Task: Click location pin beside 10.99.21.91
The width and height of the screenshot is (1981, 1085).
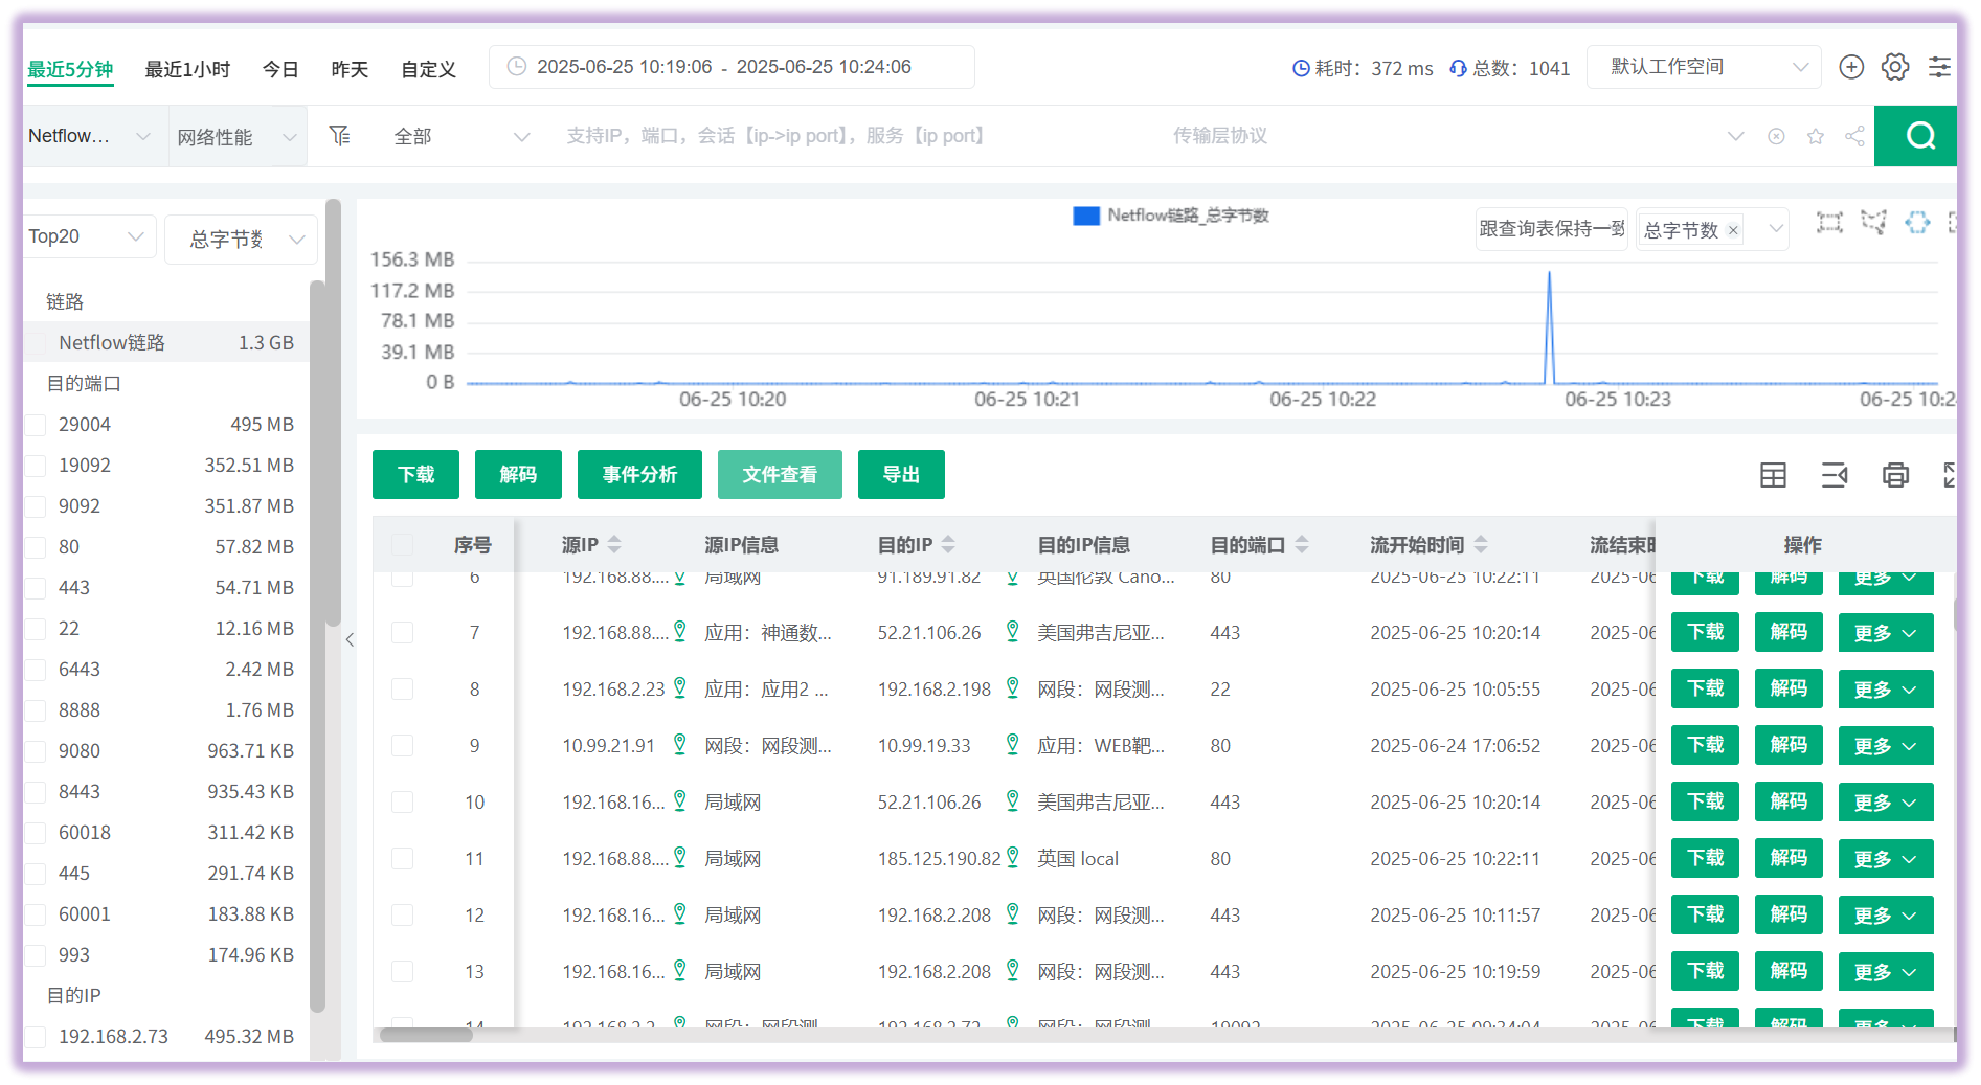Action: coord(679,744)
